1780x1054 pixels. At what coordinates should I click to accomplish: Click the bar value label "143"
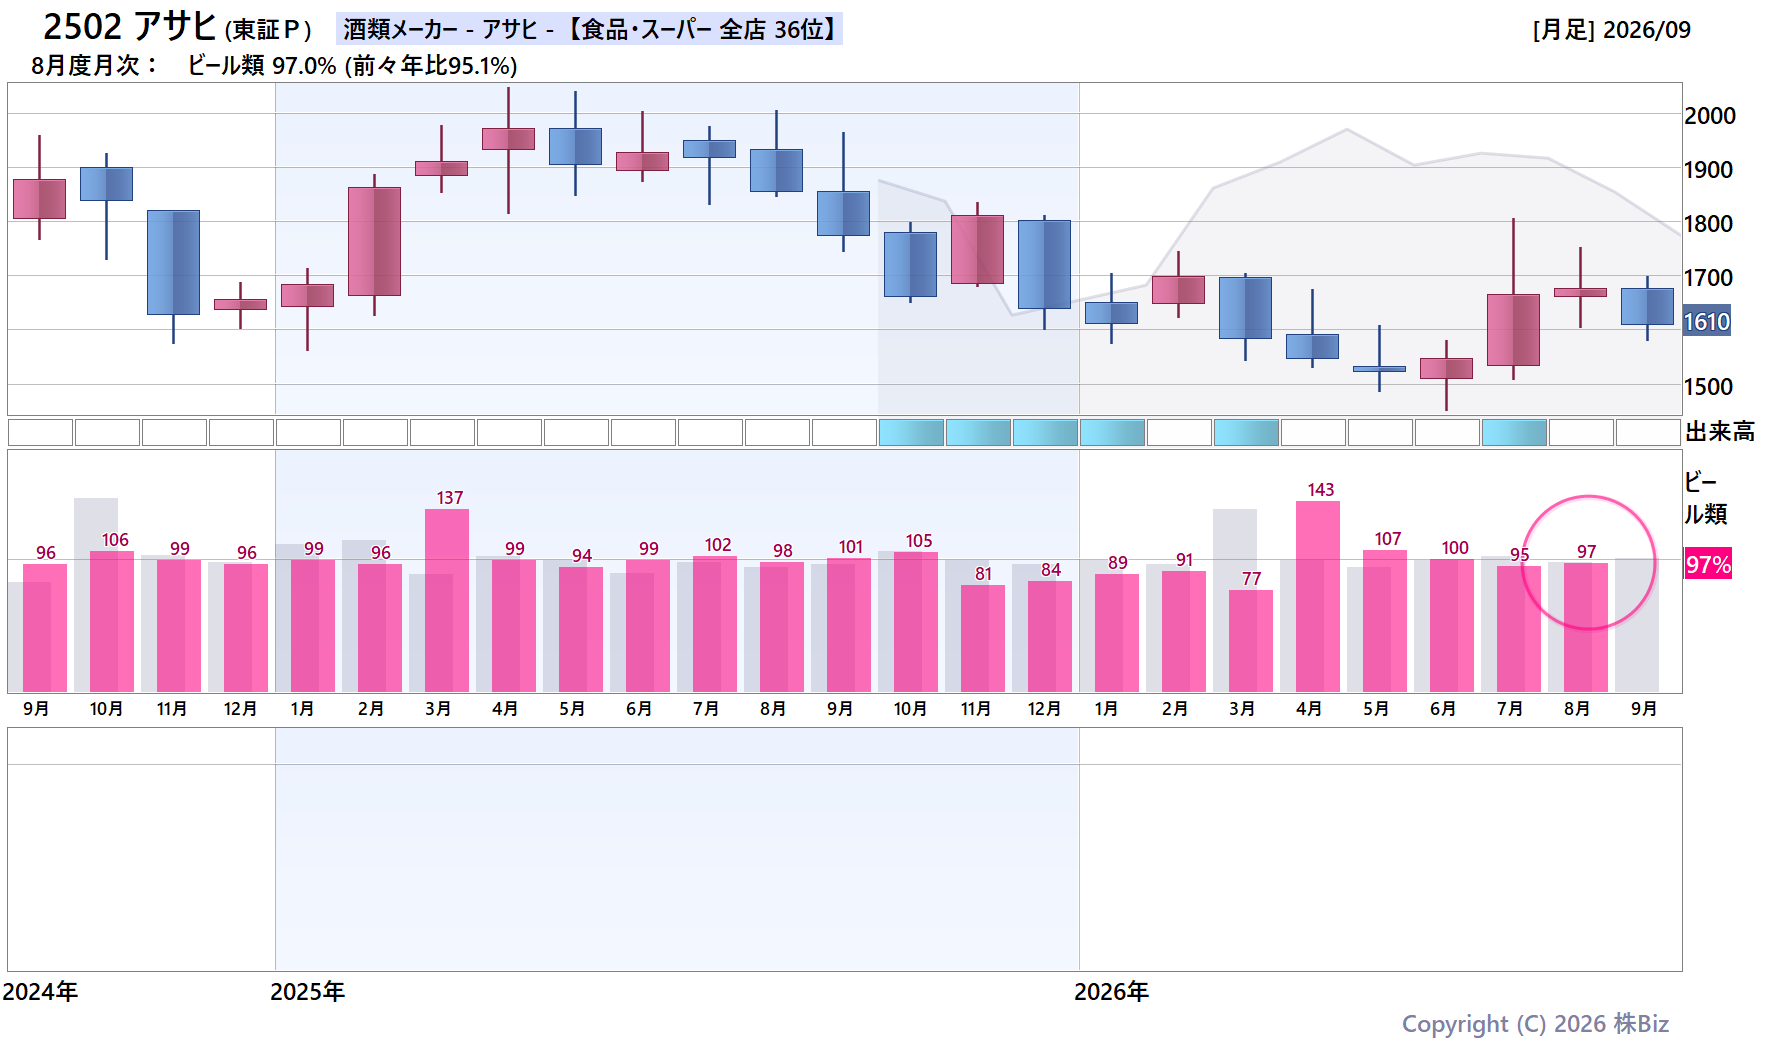pos(1321,490)
